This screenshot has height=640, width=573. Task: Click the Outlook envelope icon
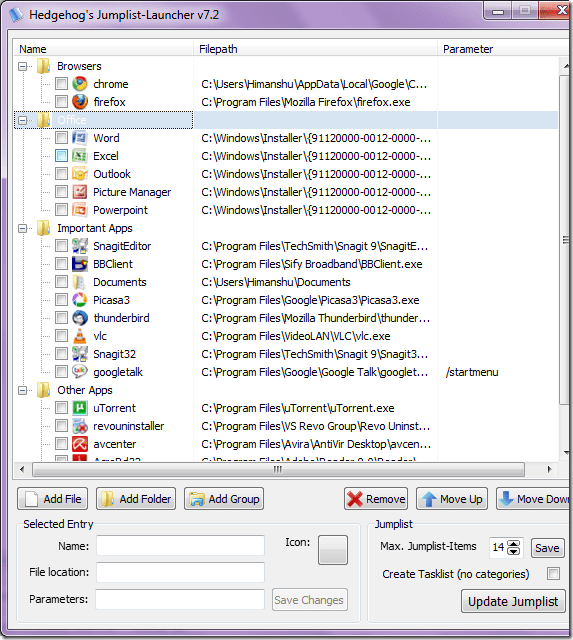(80, 174)
